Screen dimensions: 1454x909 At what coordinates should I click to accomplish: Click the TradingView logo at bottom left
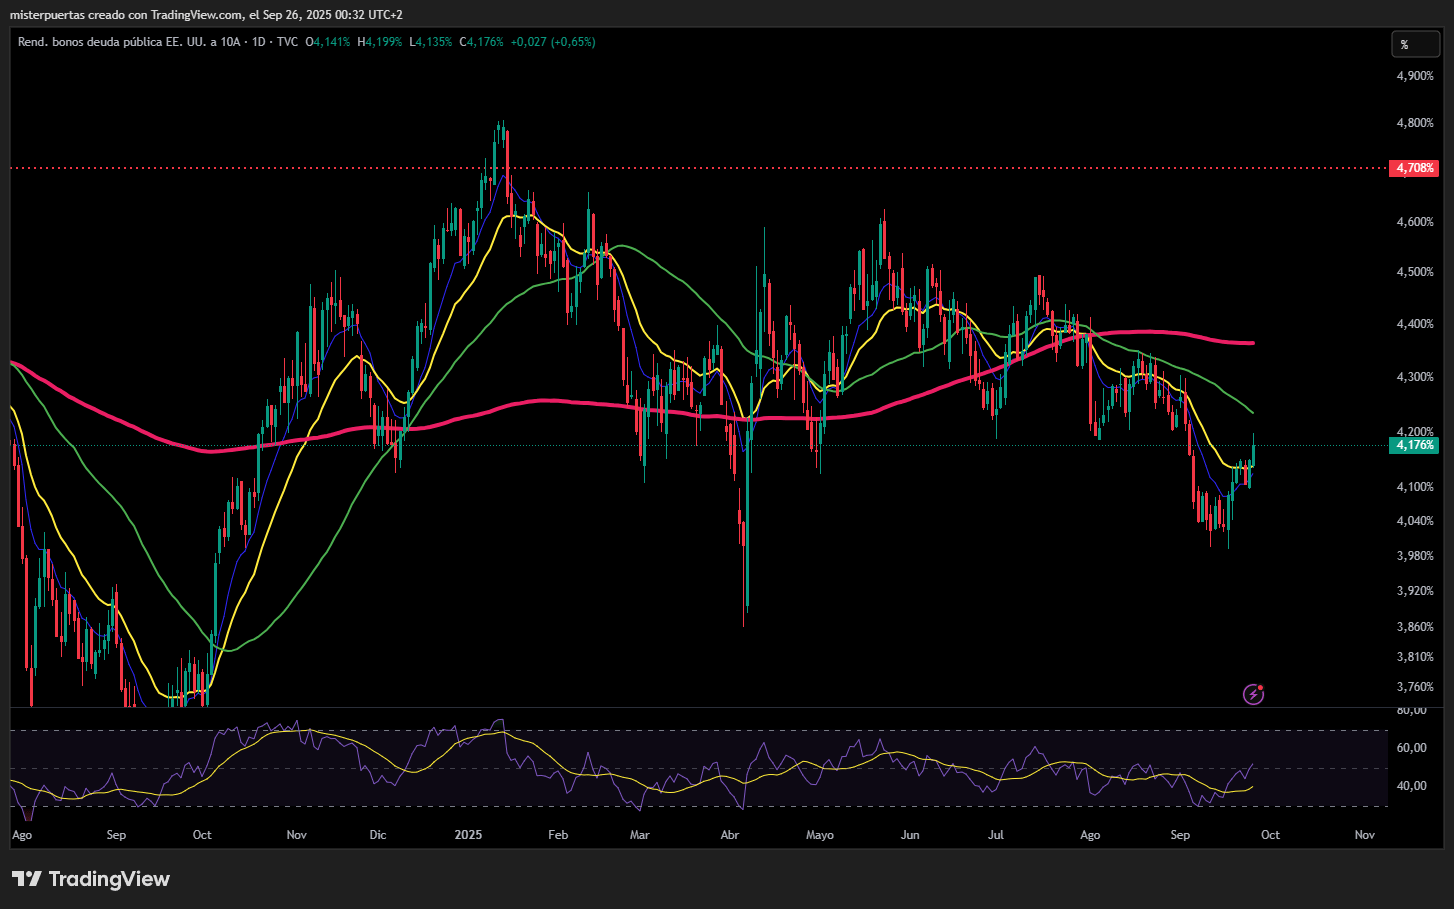tap(91, 879)
